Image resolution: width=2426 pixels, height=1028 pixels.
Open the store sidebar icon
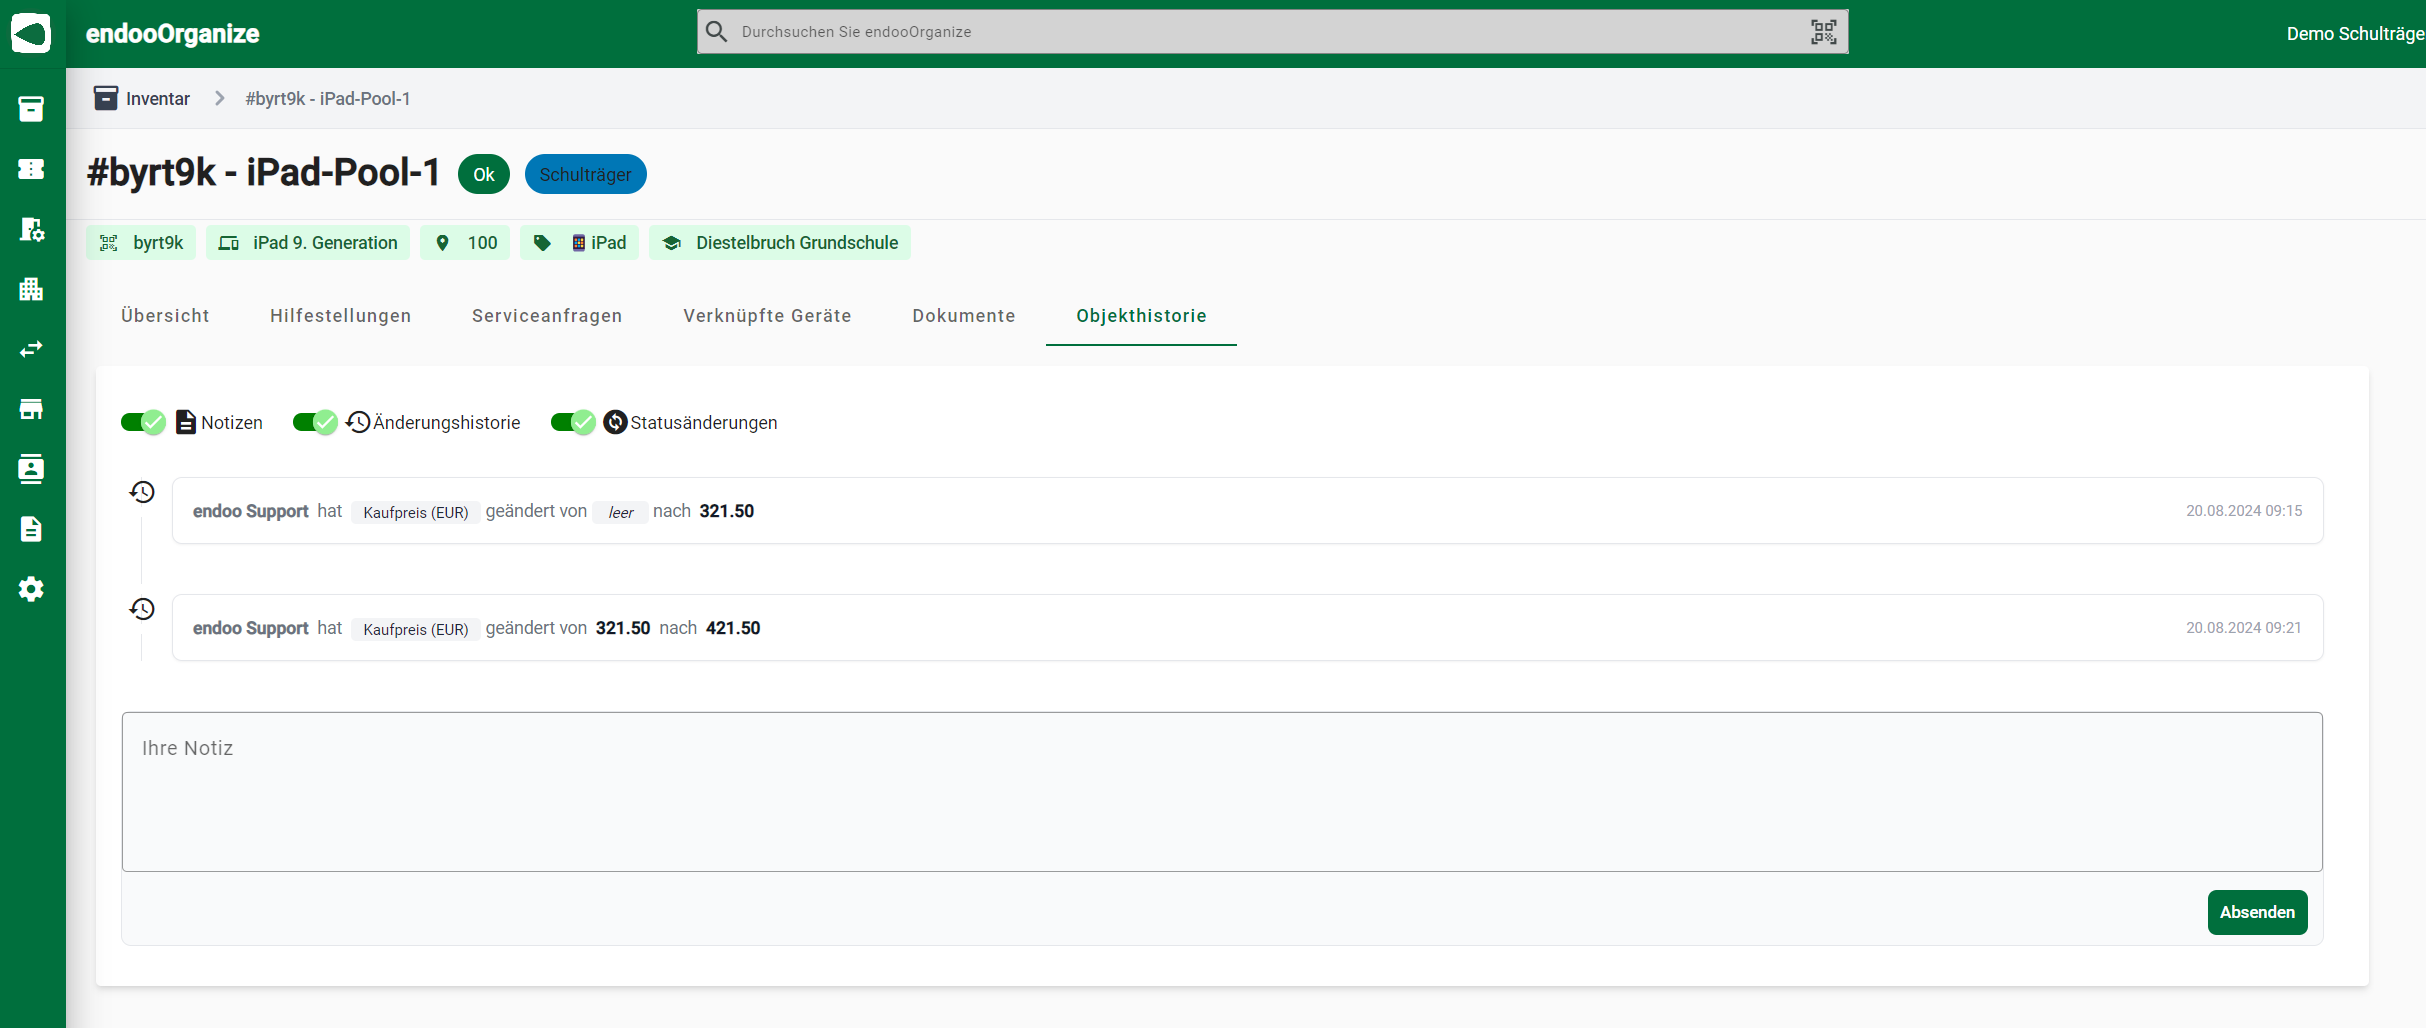tap(31, 409)
